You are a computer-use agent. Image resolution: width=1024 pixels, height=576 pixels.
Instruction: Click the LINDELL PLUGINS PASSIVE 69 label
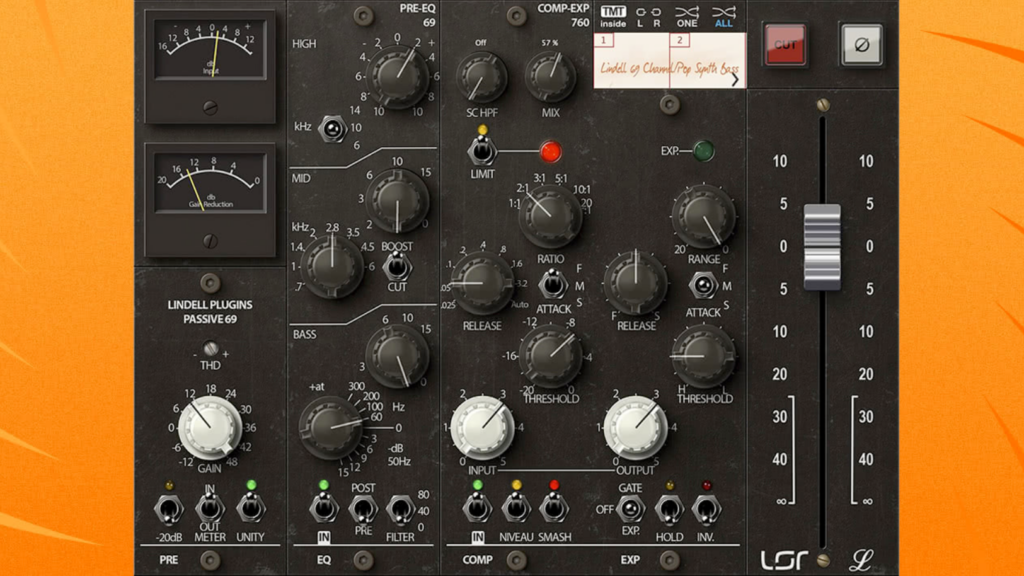tap(210, 312)
